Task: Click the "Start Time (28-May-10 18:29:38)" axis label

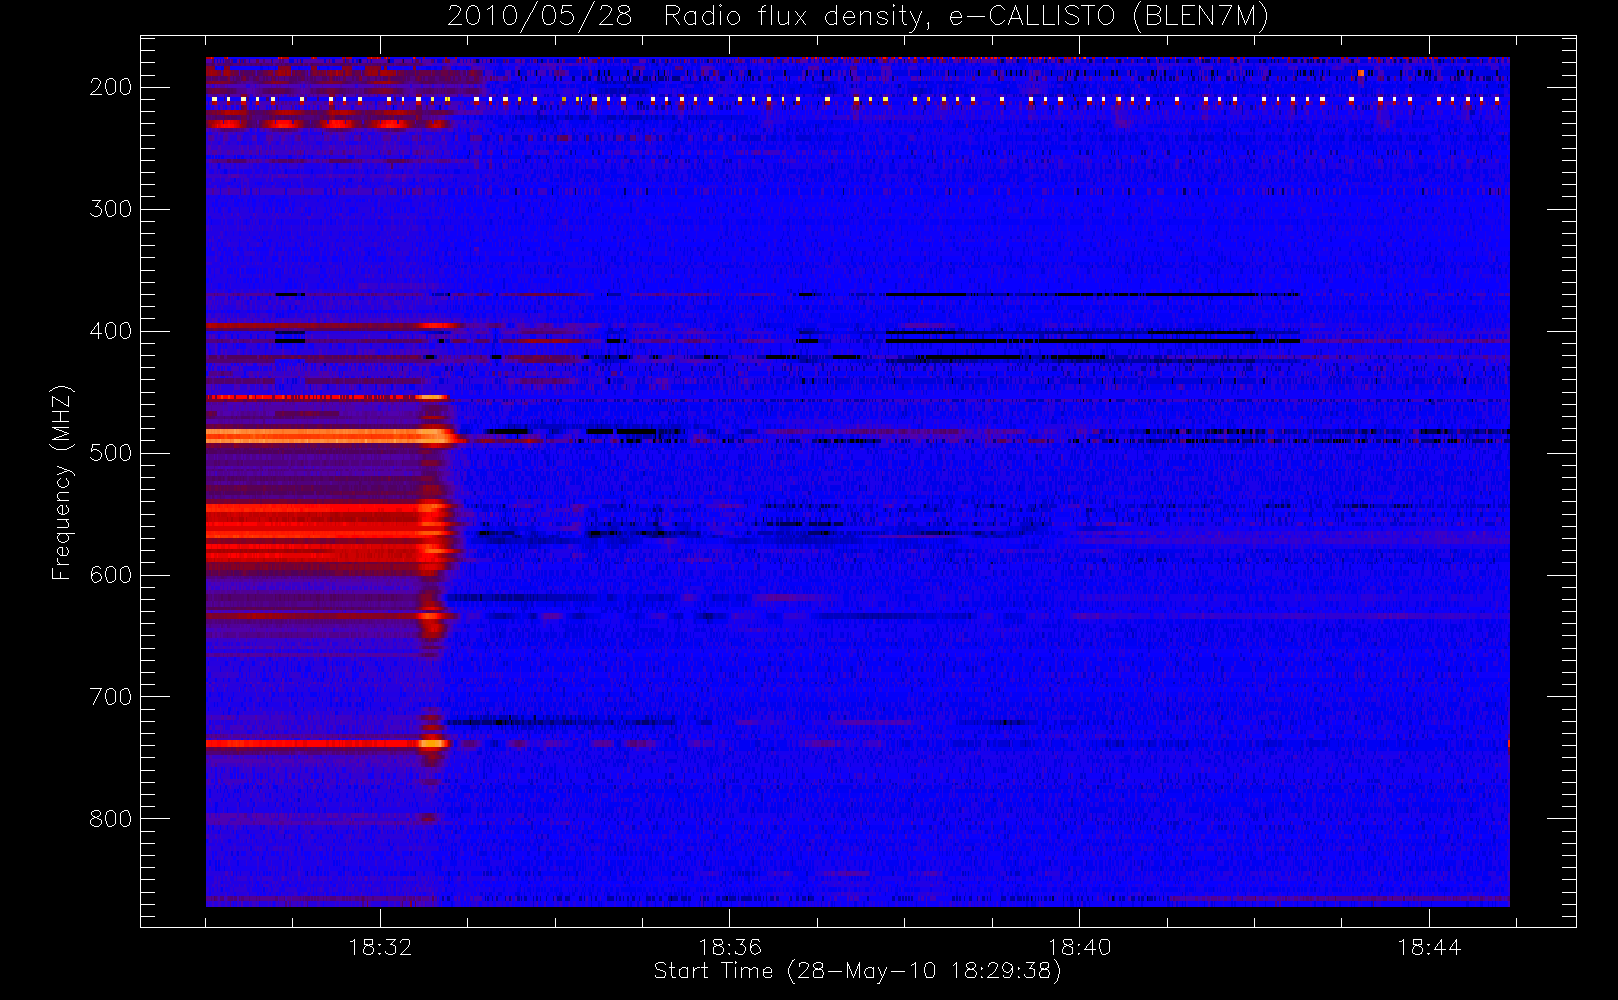Action: point(857,971)
